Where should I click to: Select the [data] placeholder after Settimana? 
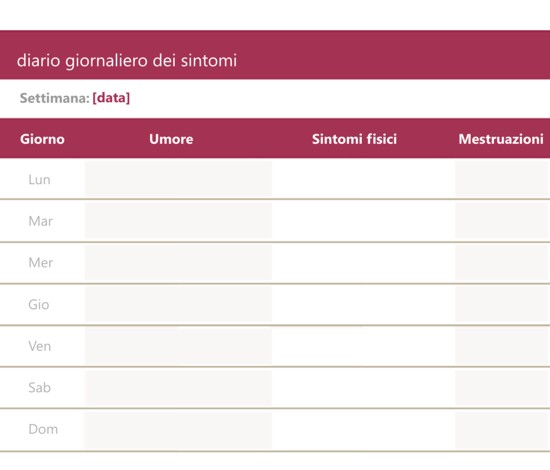(111, 98)
